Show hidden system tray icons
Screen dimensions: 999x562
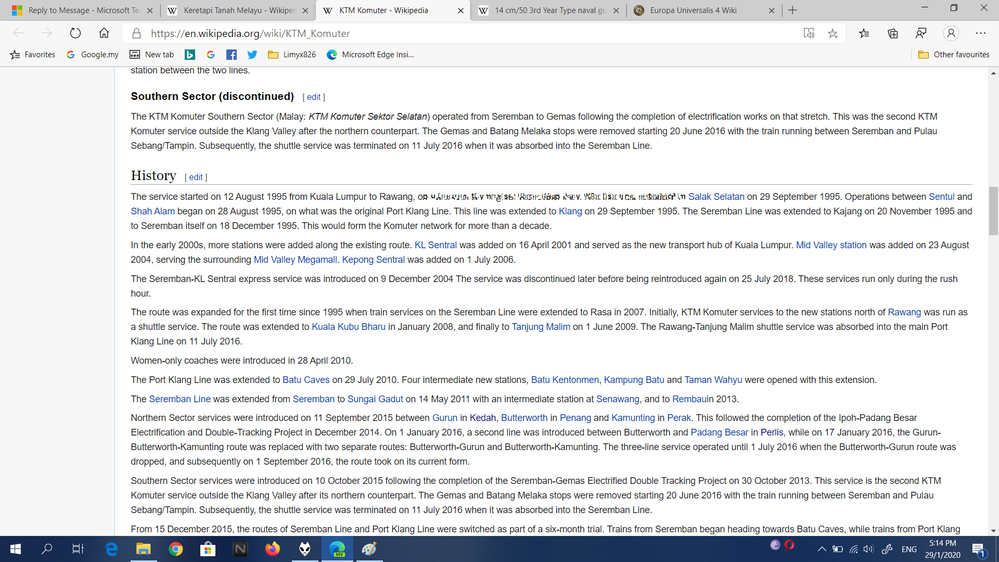(822, 549)
